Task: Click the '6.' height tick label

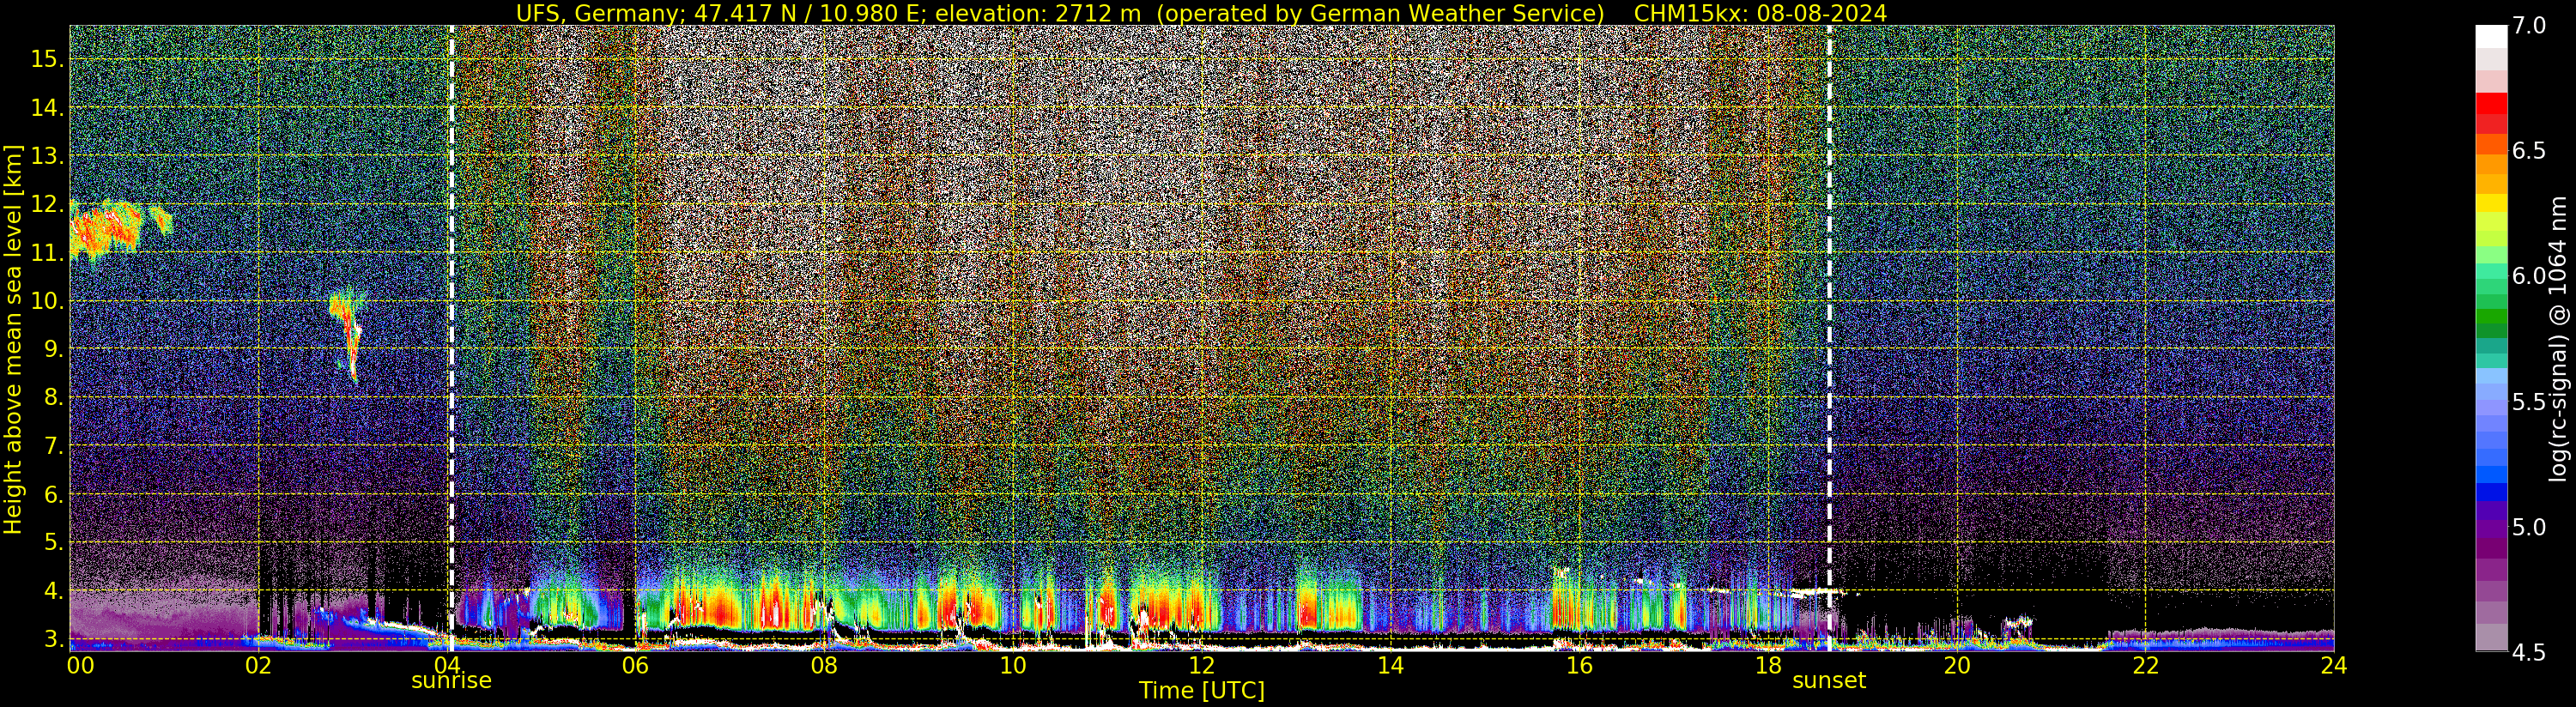Action: 54,494
